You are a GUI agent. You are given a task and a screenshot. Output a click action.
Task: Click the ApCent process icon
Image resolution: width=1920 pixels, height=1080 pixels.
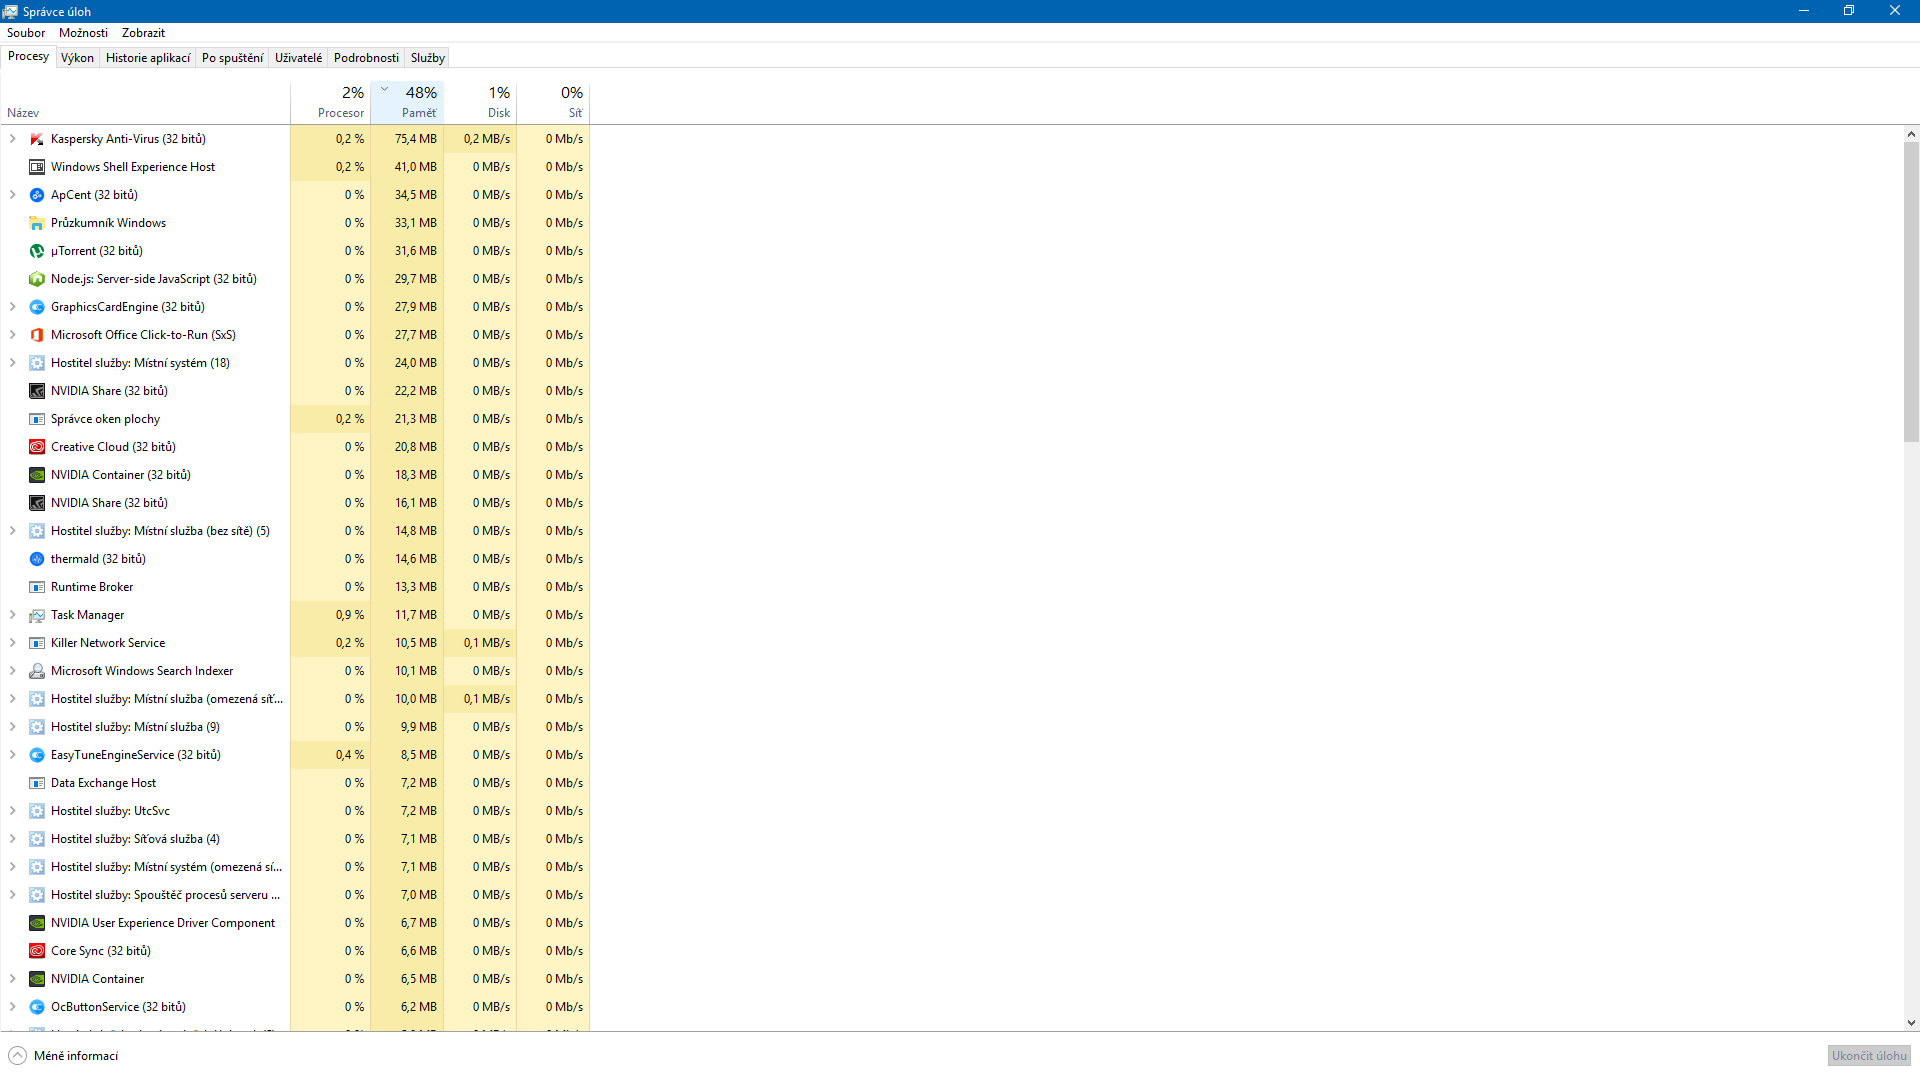click(x=37, y=195)
